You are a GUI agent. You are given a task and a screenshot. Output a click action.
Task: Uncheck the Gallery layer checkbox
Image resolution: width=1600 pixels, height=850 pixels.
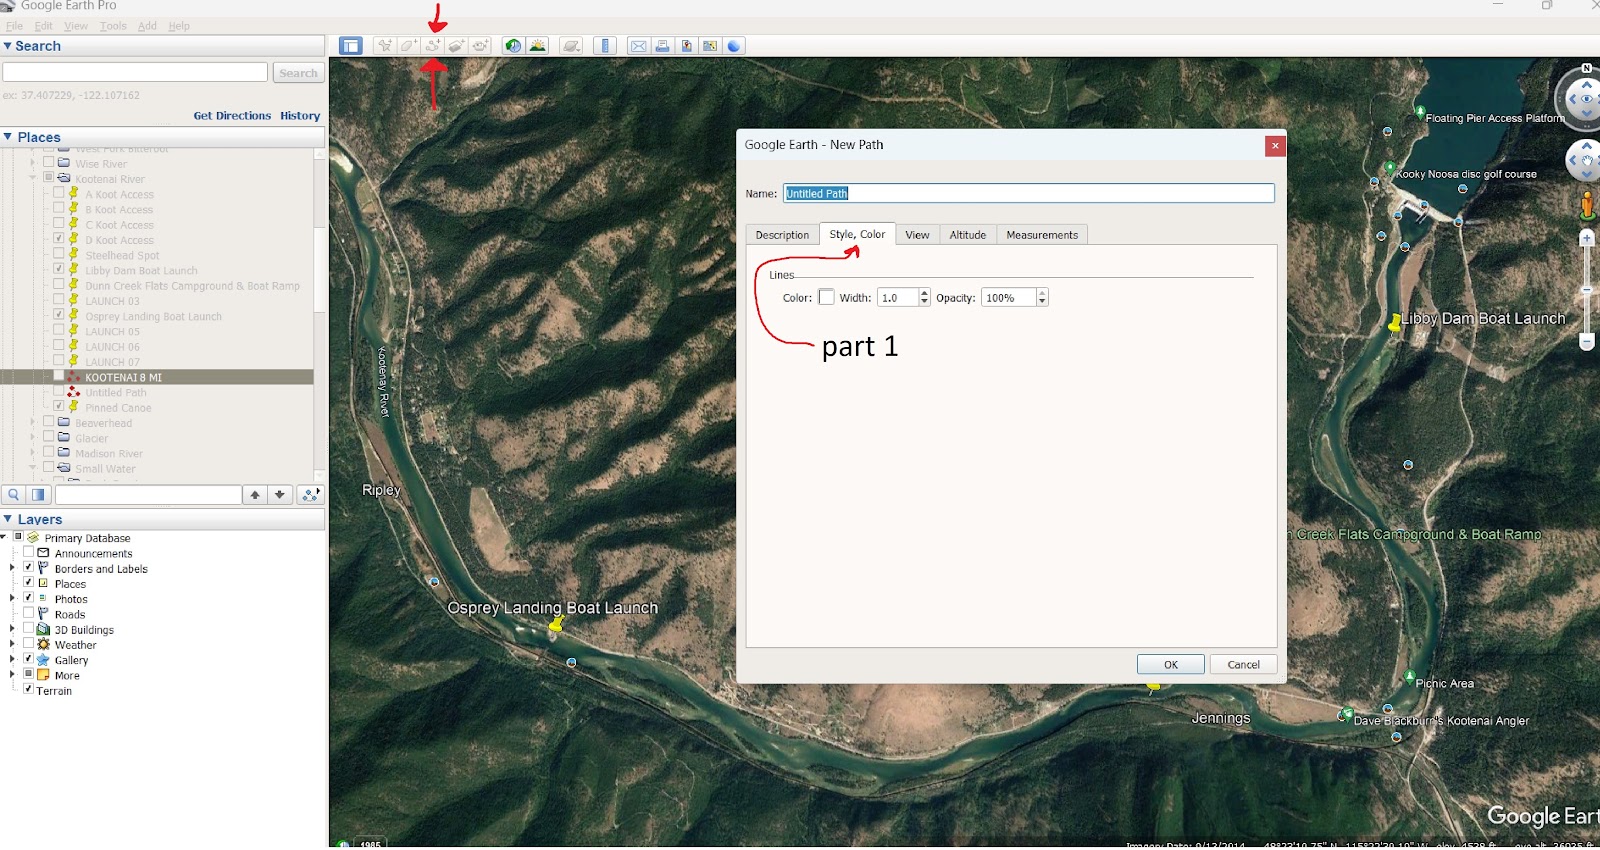[x=28, y=659]
